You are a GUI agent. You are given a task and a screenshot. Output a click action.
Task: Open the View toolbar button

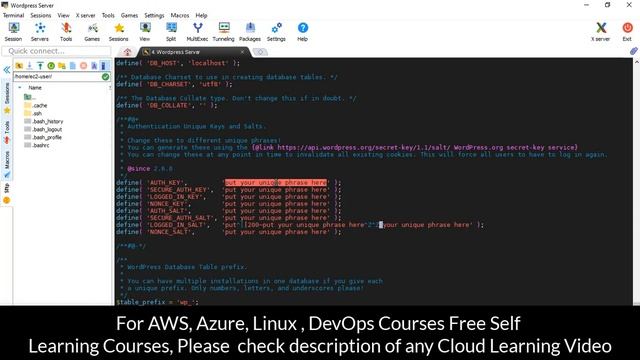(145, 32)
